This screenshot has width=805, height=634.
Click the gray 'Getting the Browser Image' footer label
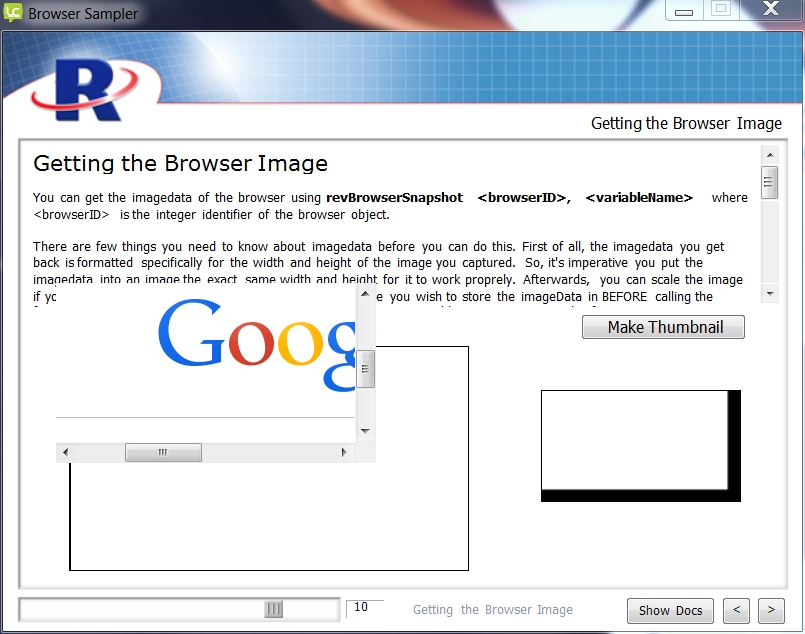pyautogui.click(x=493, y=610)
